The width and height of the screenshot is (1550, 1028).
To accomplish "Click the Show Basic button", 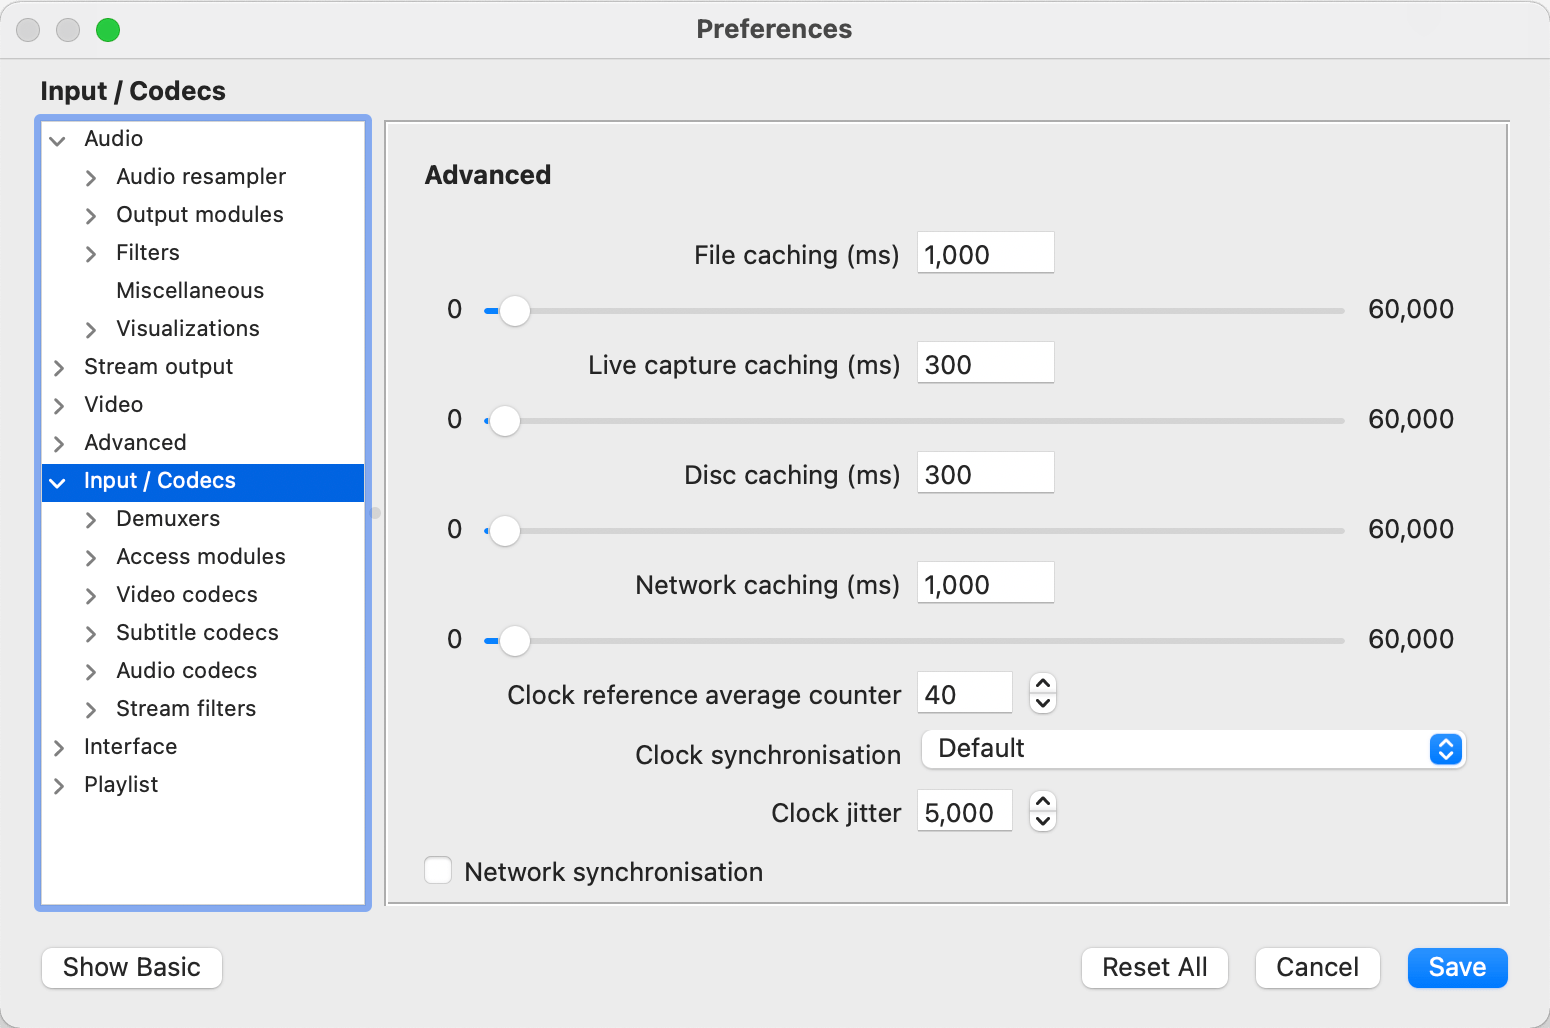I will [132, 968].
